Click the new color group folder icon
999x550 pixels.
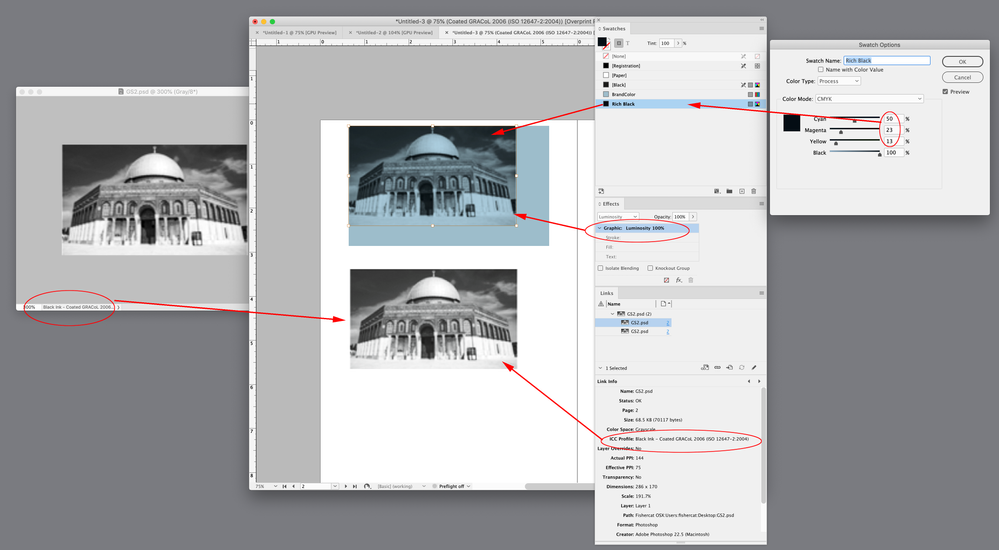pos(729,191)
